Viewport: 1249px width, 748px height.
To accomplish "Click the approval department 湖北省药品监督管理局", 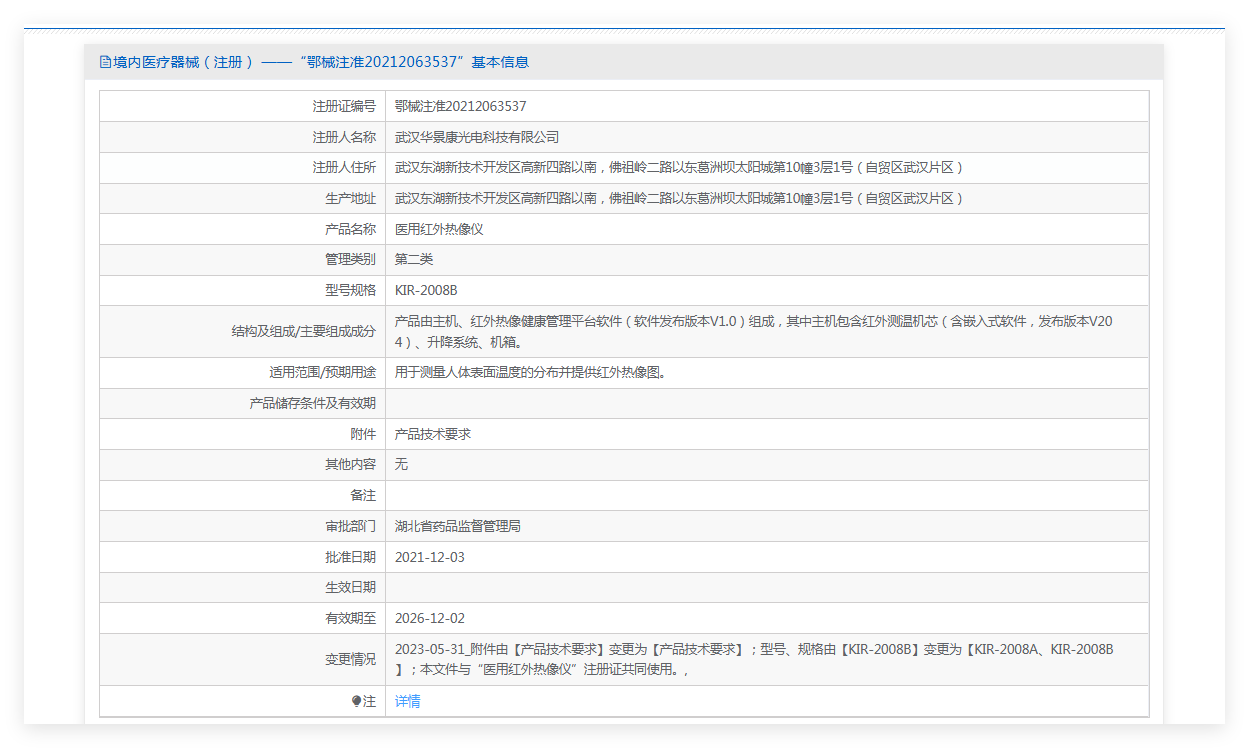I will 458,526.
